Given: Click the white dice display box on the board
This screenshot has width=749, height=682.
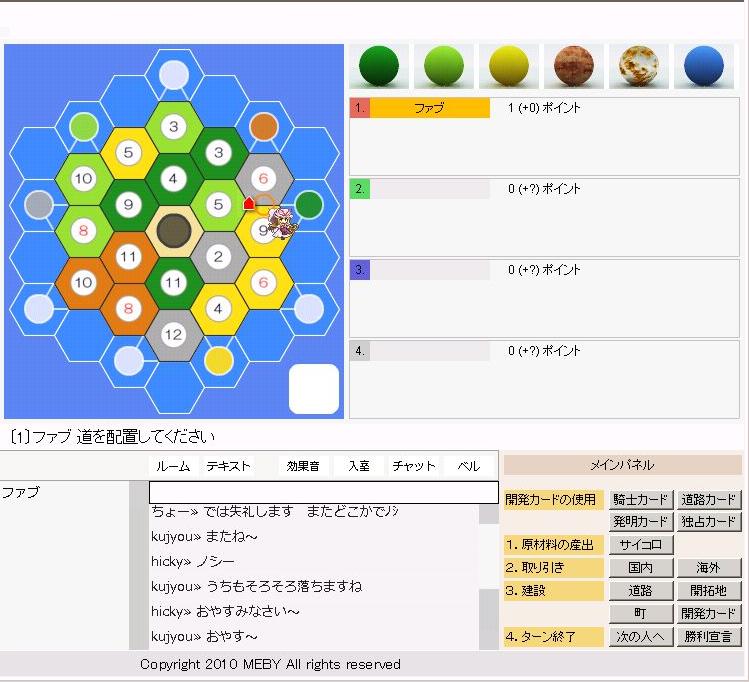Looking at the screenshot, I should [314, 389].
